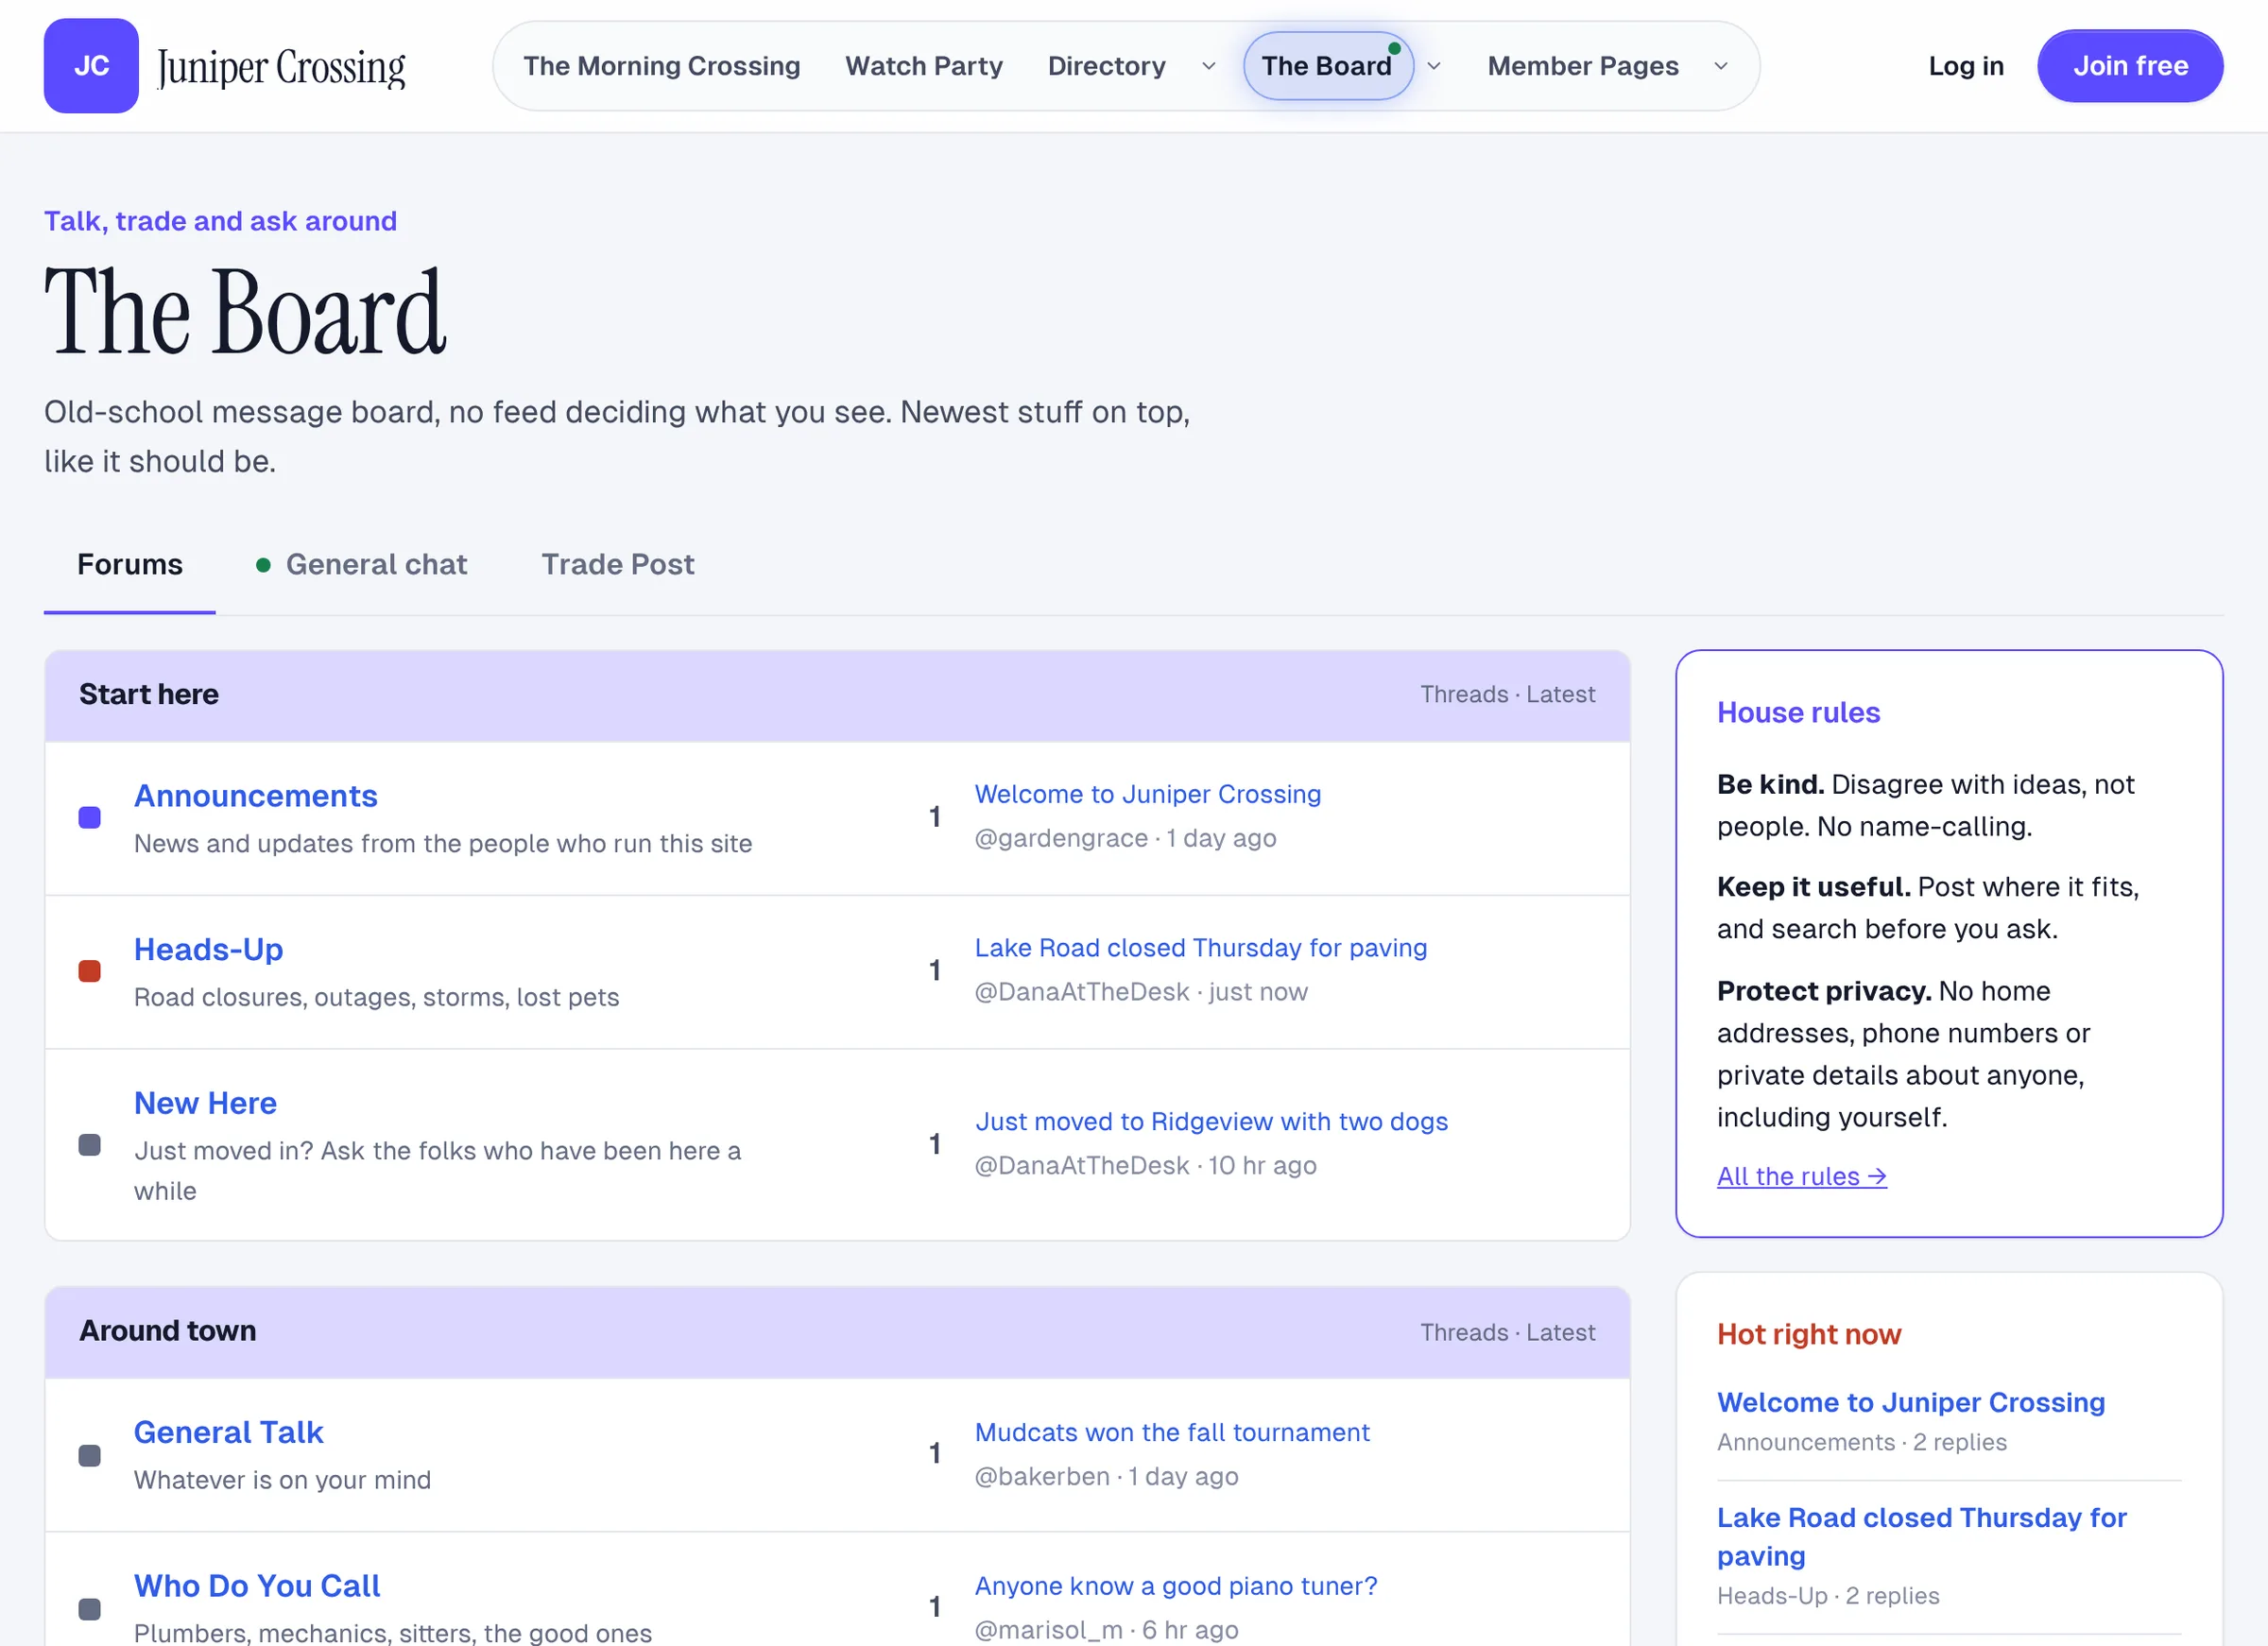Expand The Board dropdown chevron
Screen dimensions: 2268x1646
(1434, 66)
